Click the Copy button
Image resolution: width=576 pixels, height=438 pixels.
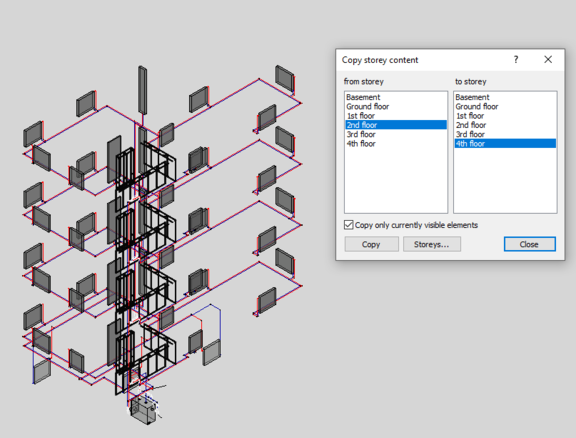[371, 244]
